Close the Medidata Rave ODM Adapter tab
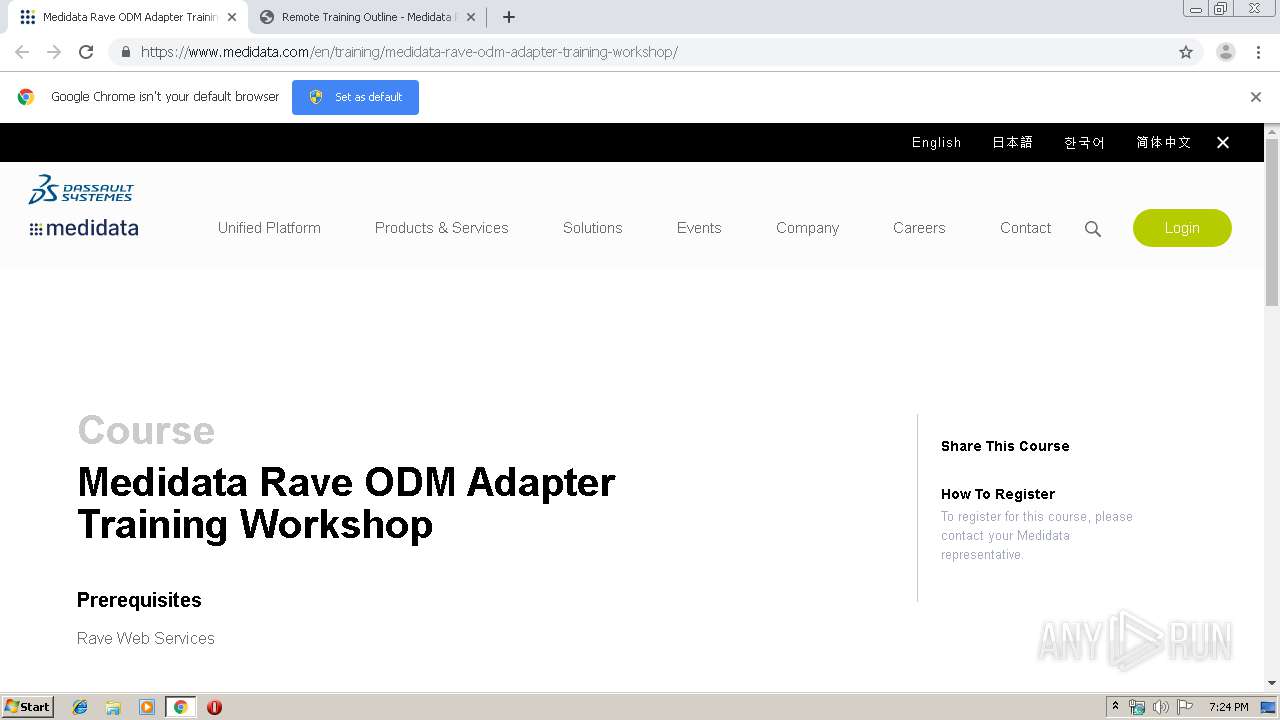Screen dimensions: 1280x720 [232, 17]
